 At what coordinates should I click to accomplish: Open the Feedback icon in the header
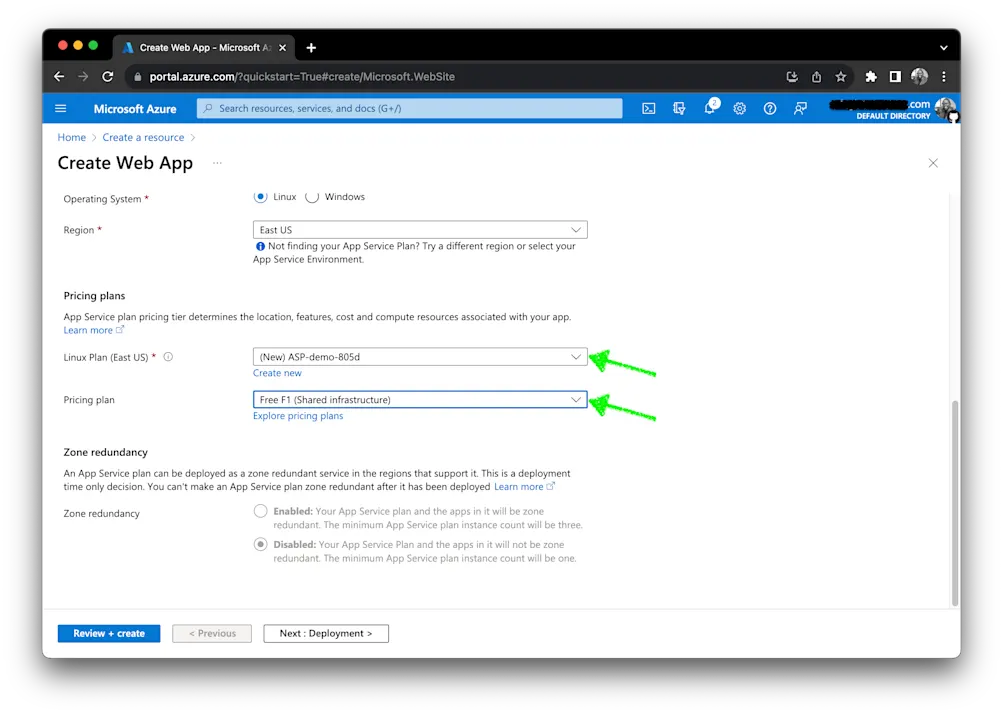(799, 108)
